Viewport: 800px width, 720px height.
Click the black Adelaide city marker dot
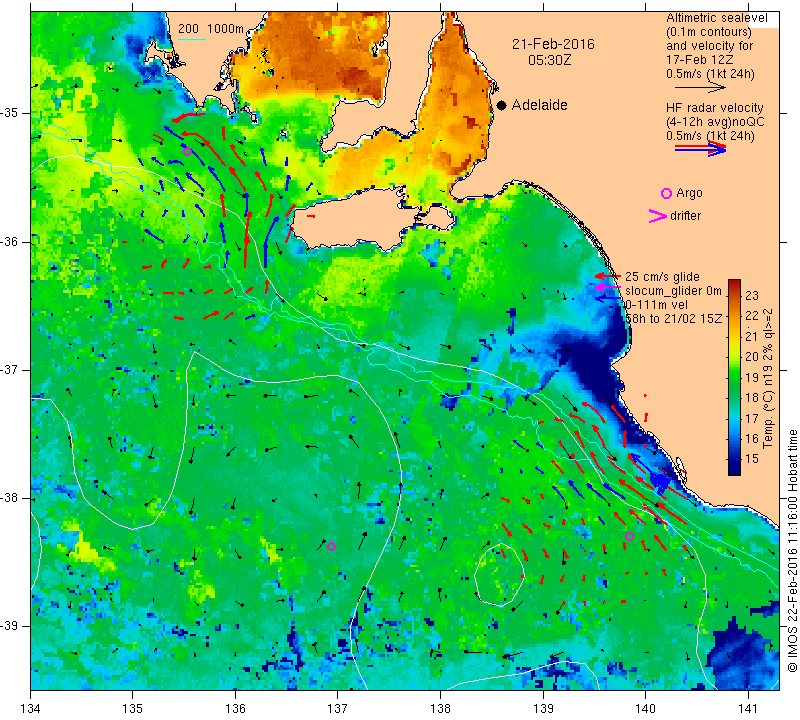coord(502,105)
